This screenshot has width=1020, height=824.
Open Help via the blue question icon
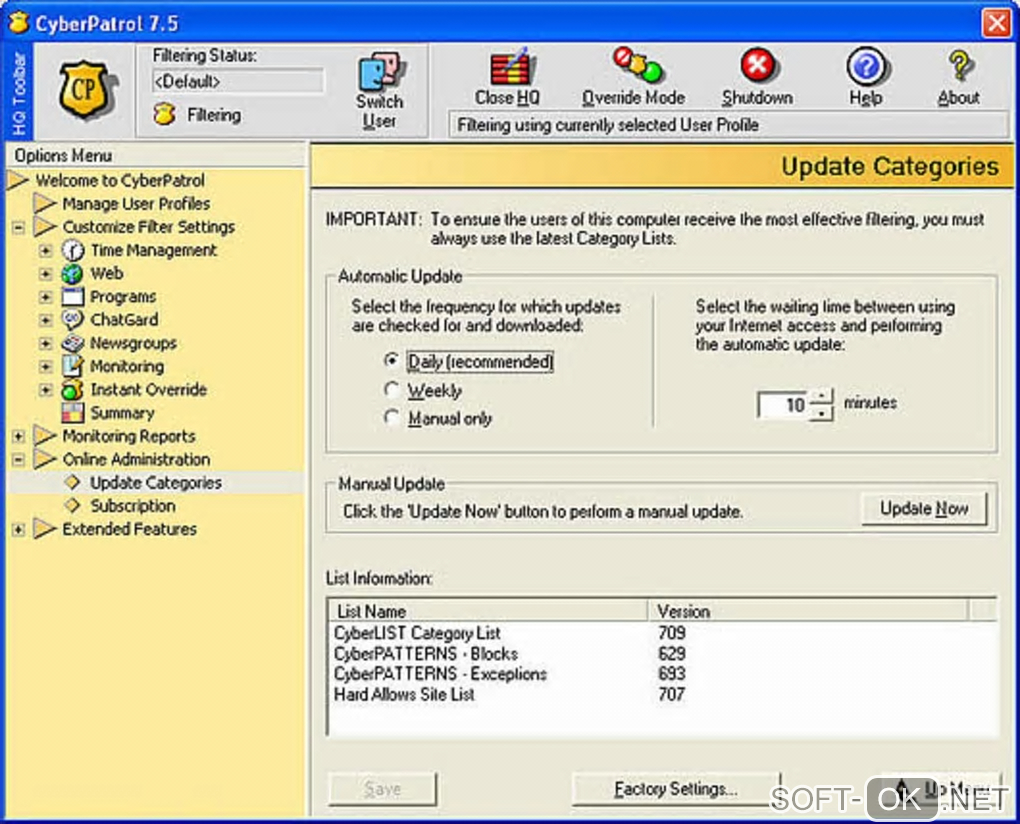[x=866, y=66]
